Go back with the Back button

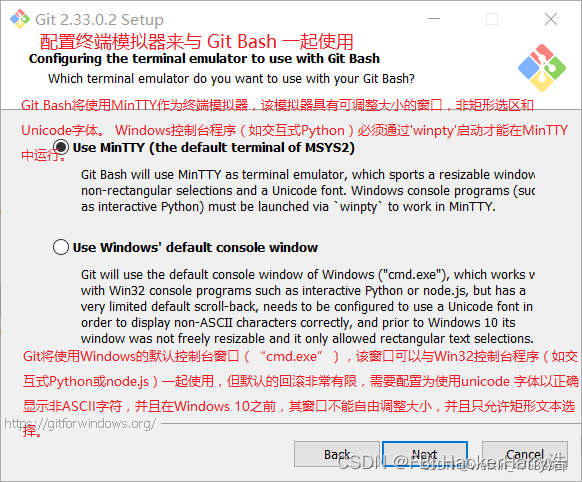pos(337,454)
